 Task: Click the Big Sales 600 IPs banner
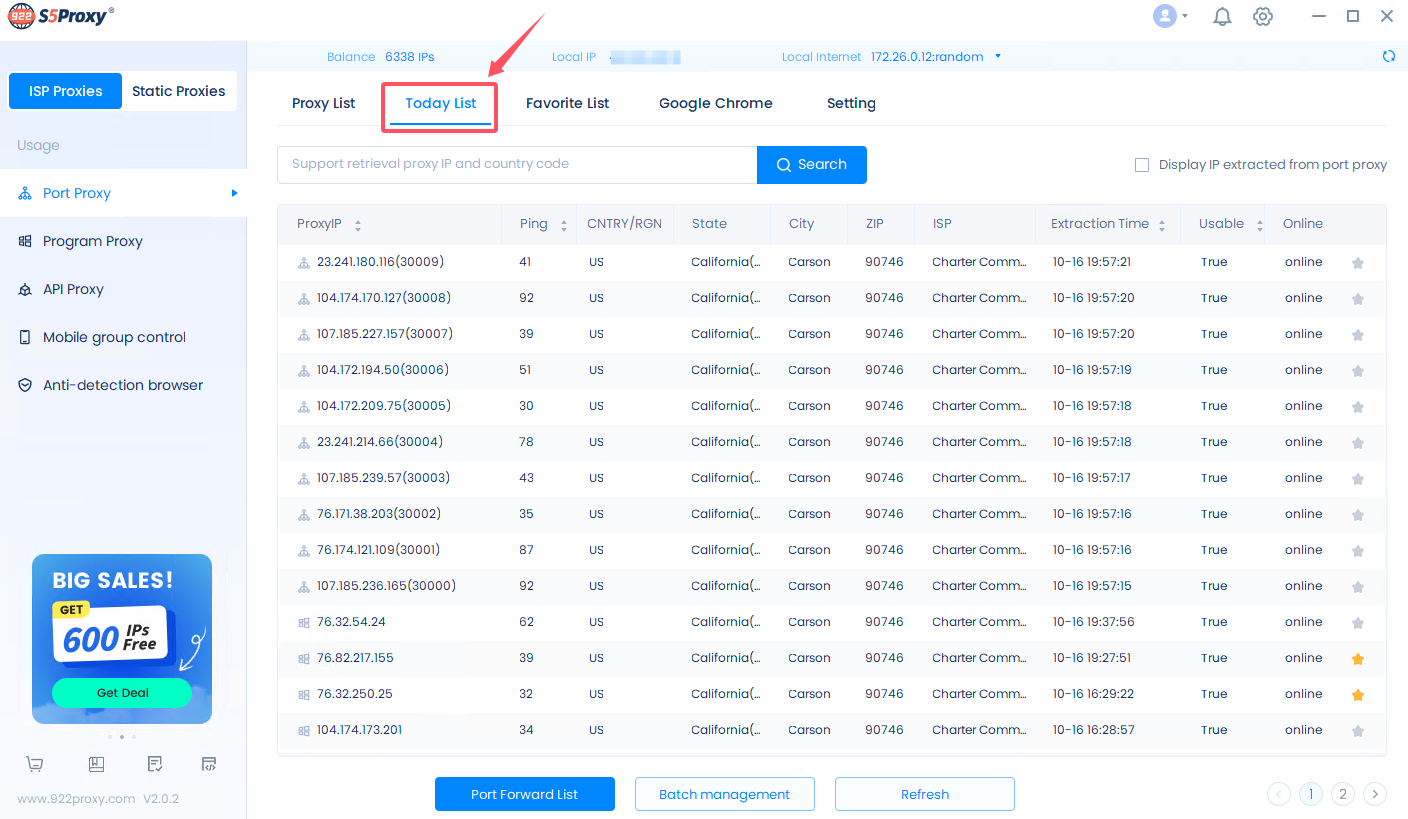pos(122,638)
